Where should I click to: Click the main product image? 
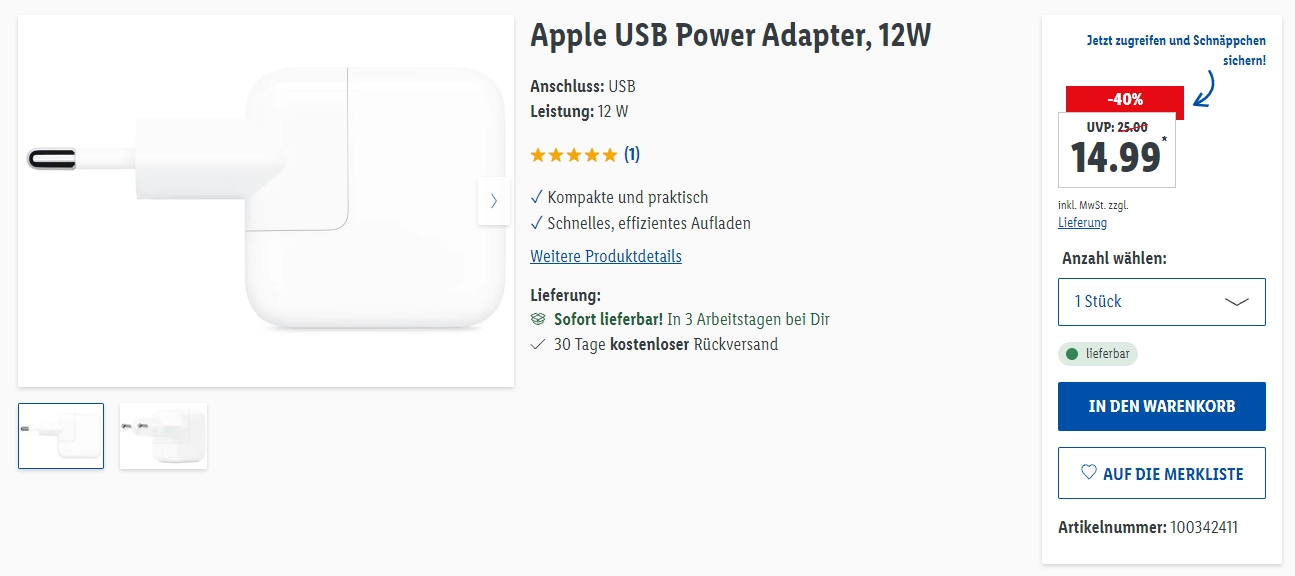266,201
